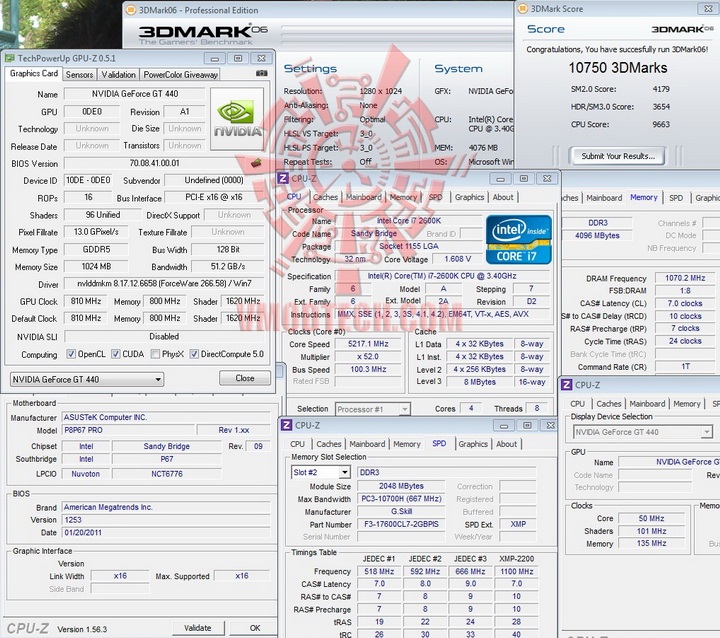The height and width of the screenshot is (638, 720).
Task: Enable the PhysX checkbox
Action: tap(155, 354)
